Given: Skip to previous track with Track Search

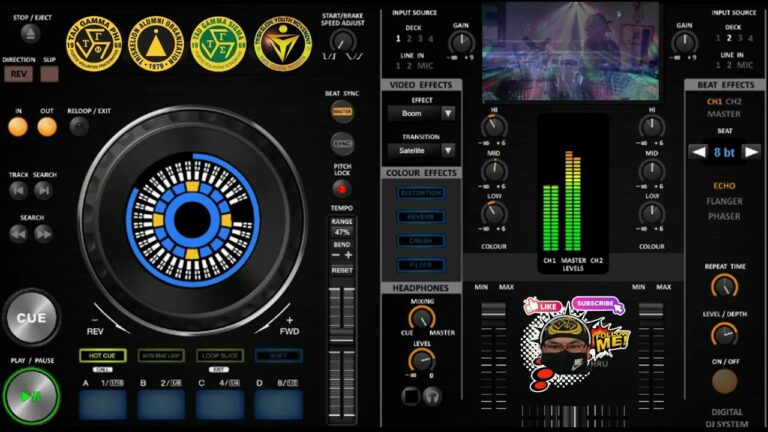Looking at the screenshot, I should [x=18, y=191].
